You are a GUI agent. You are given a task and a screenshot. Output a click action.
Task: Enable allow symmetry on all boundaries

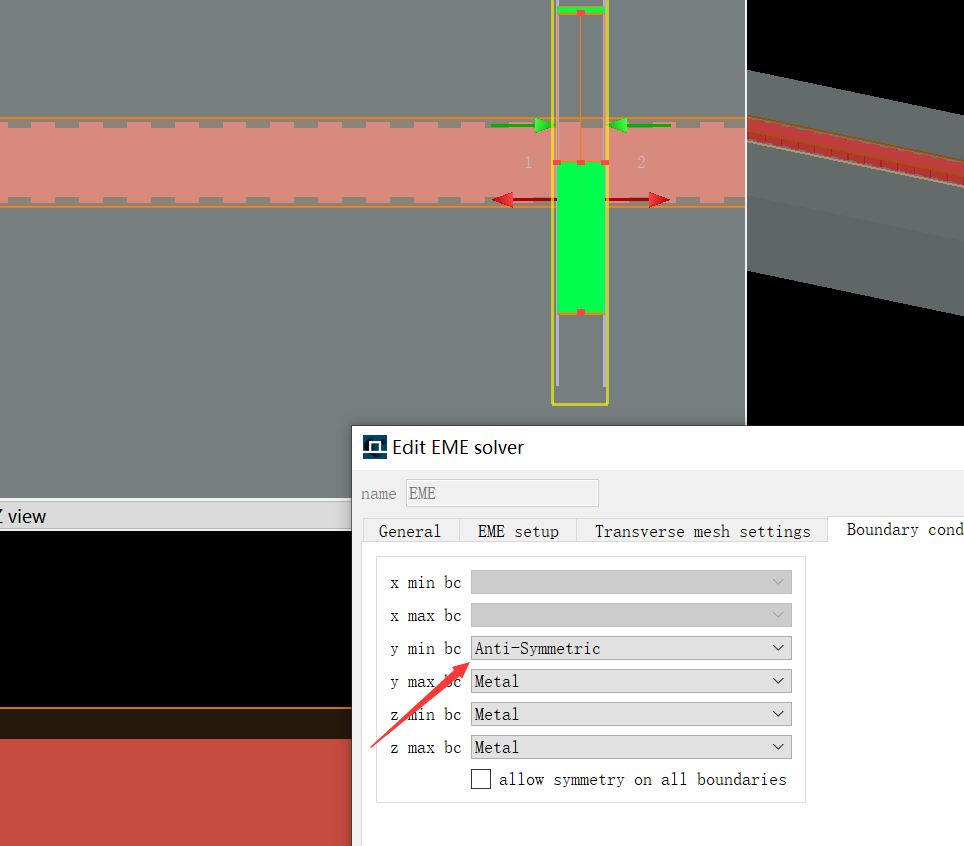click(x=481, y=779)
